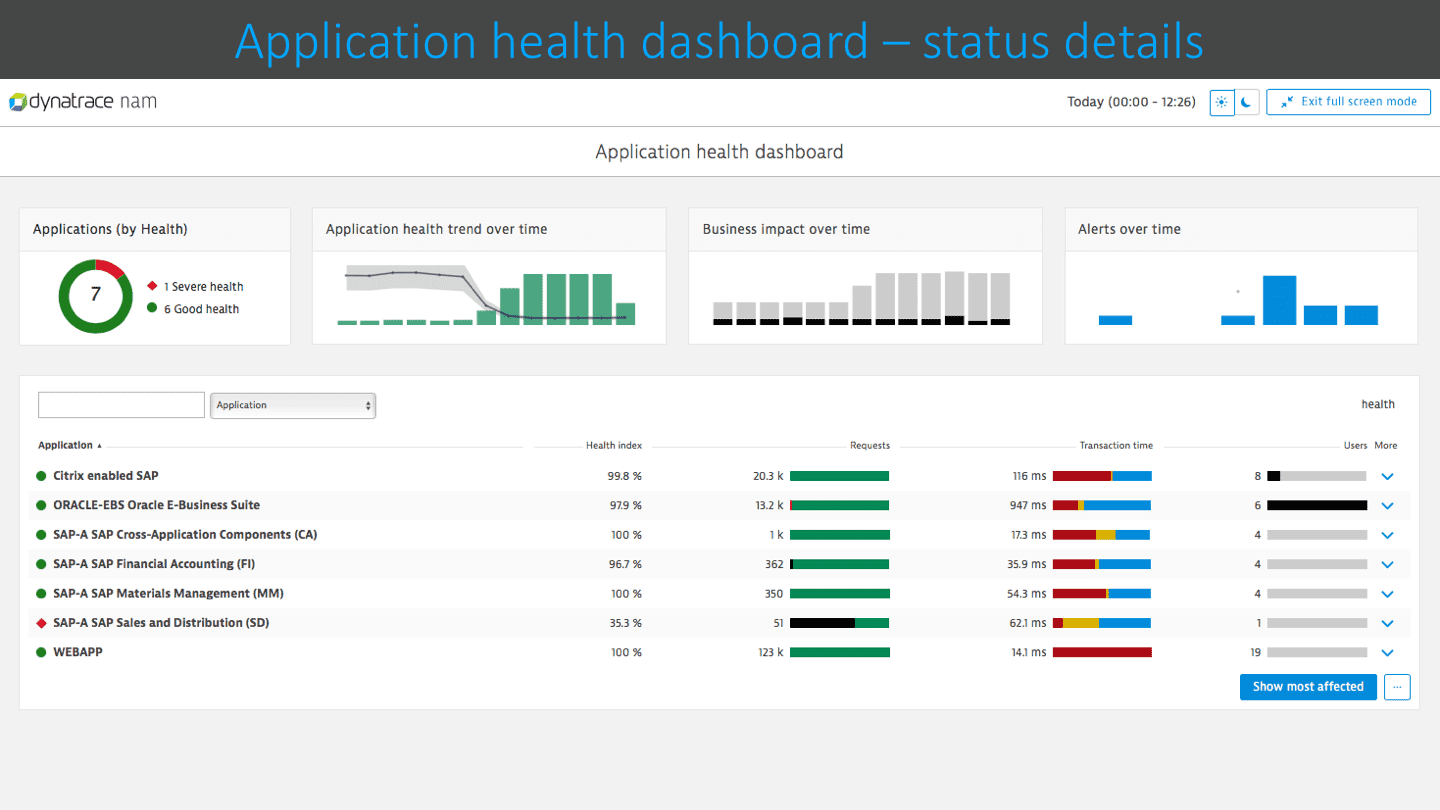Viewport: 1440px width, 810px height.
Task: Click 62.1 ms transaction time value
Action: tap(1027, 623)
